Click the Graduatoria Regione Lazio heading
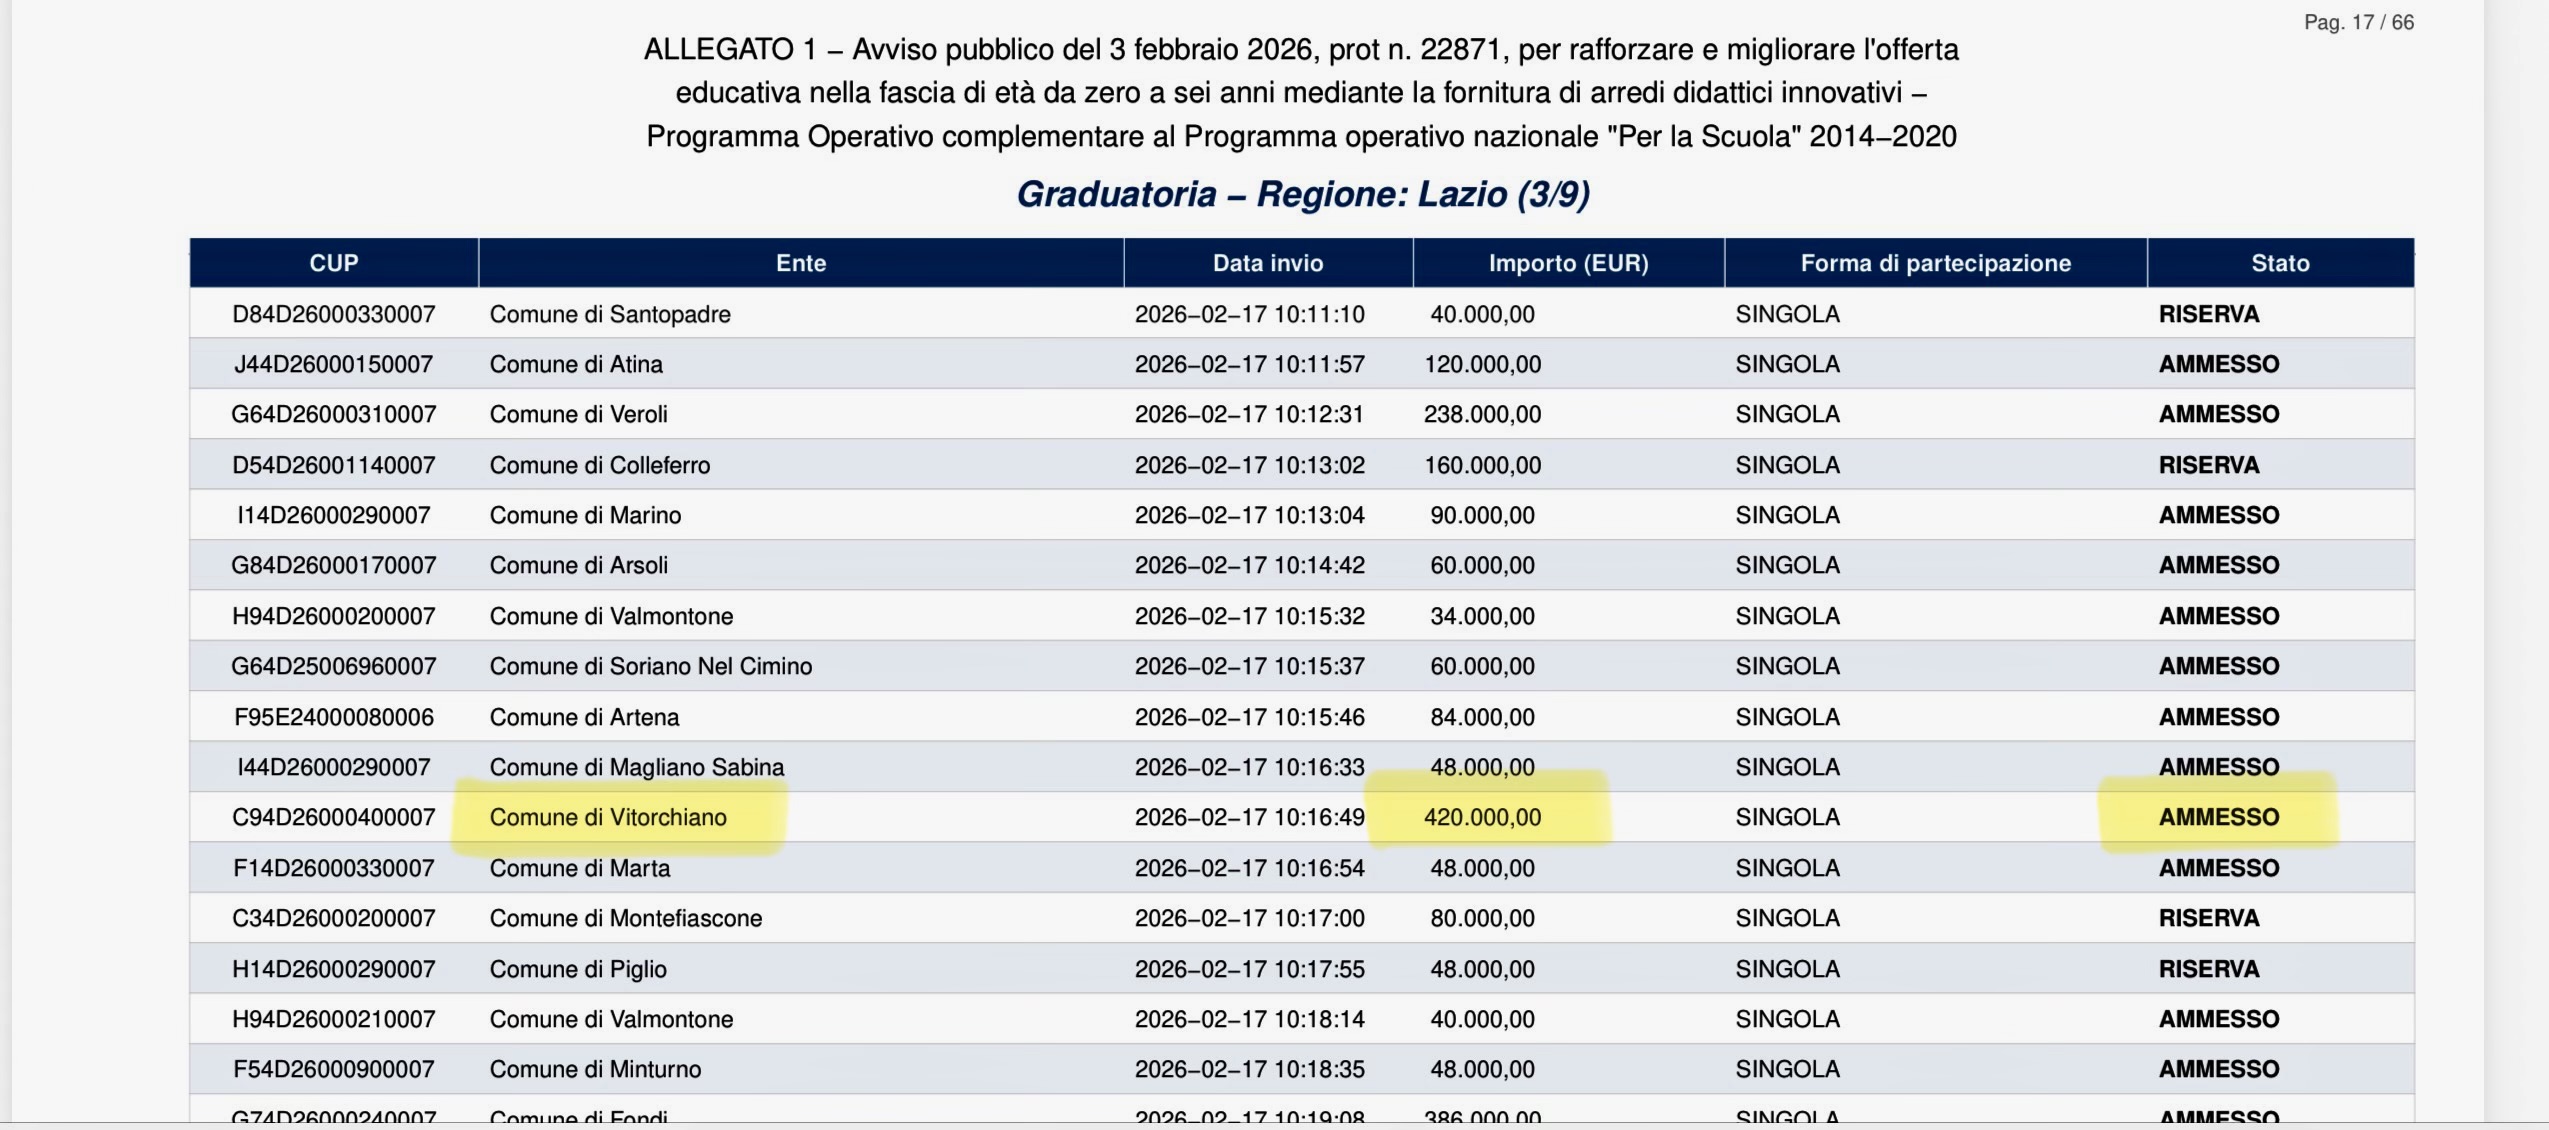This screenshot has height=1130, width=2549. point(1302,194)
